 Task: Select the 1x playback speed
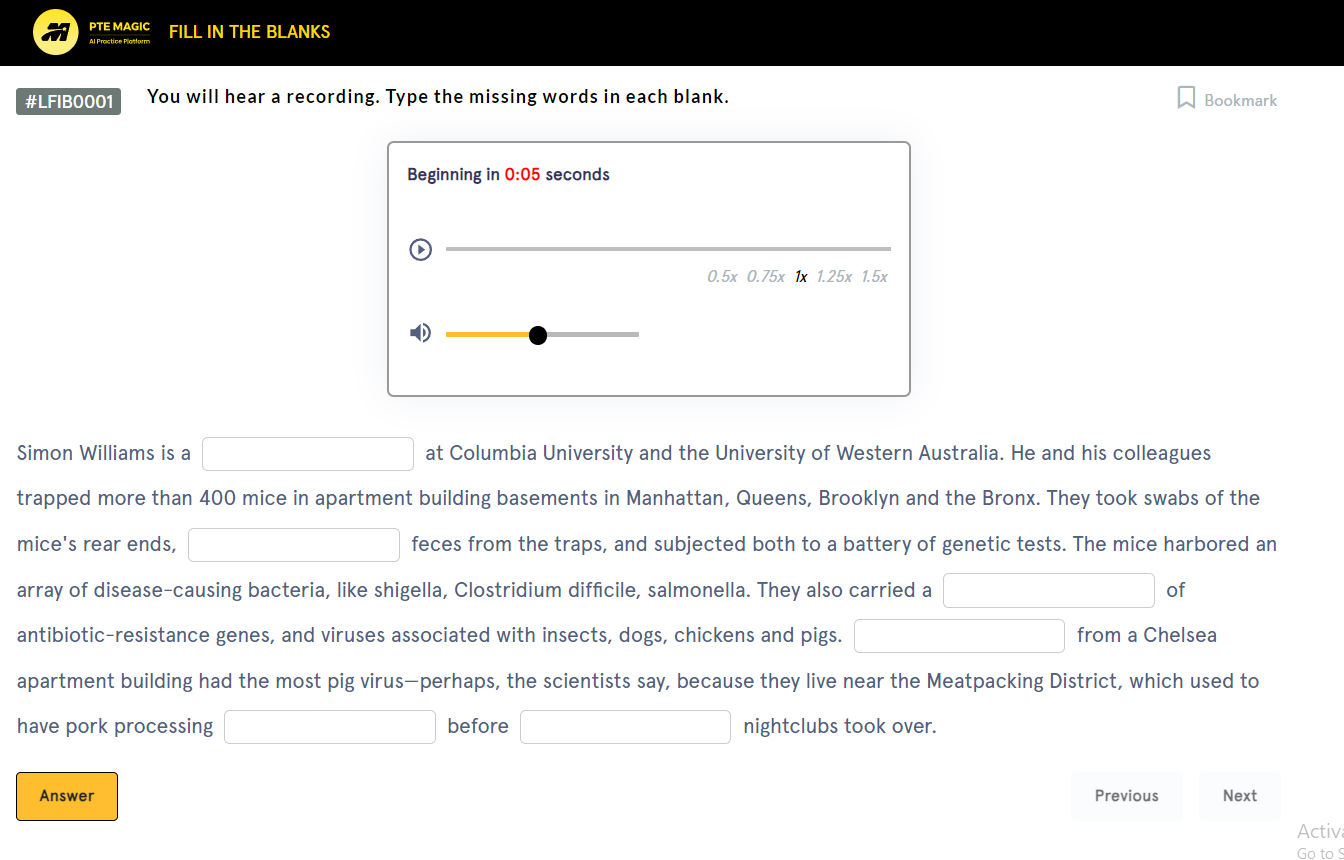pos(801,277)
